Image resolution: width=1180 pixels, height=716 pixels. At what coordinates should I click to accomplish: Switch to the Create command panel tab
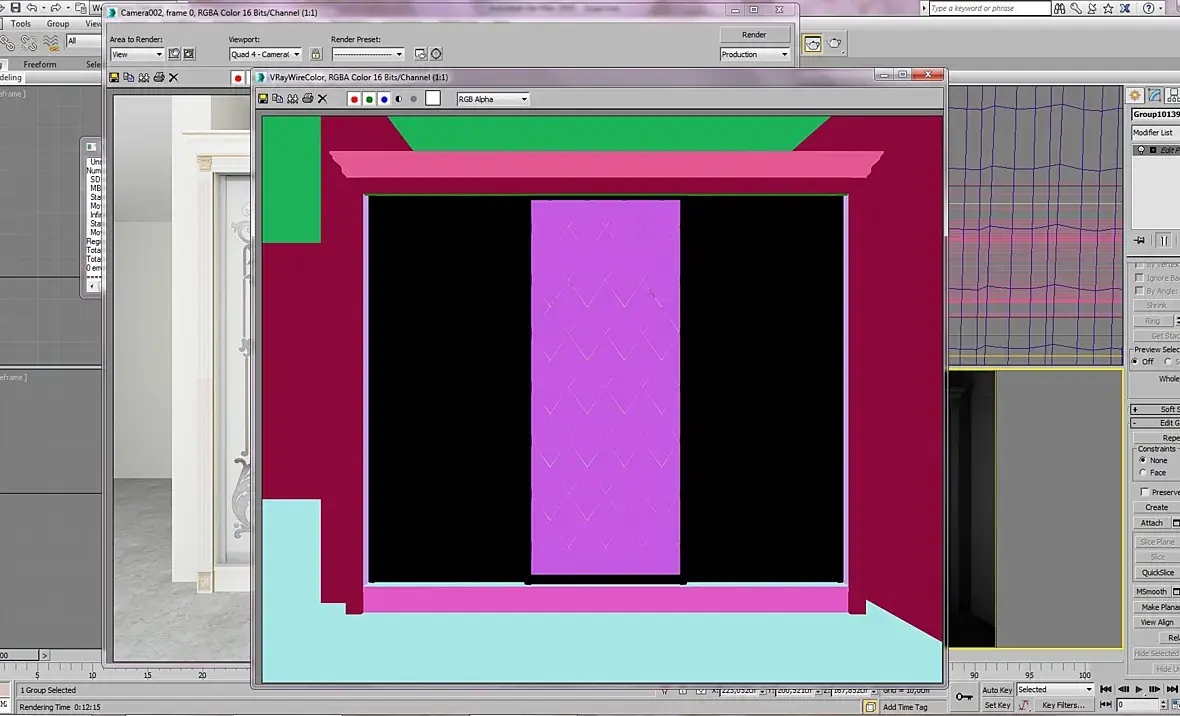tap(1135, 95)
